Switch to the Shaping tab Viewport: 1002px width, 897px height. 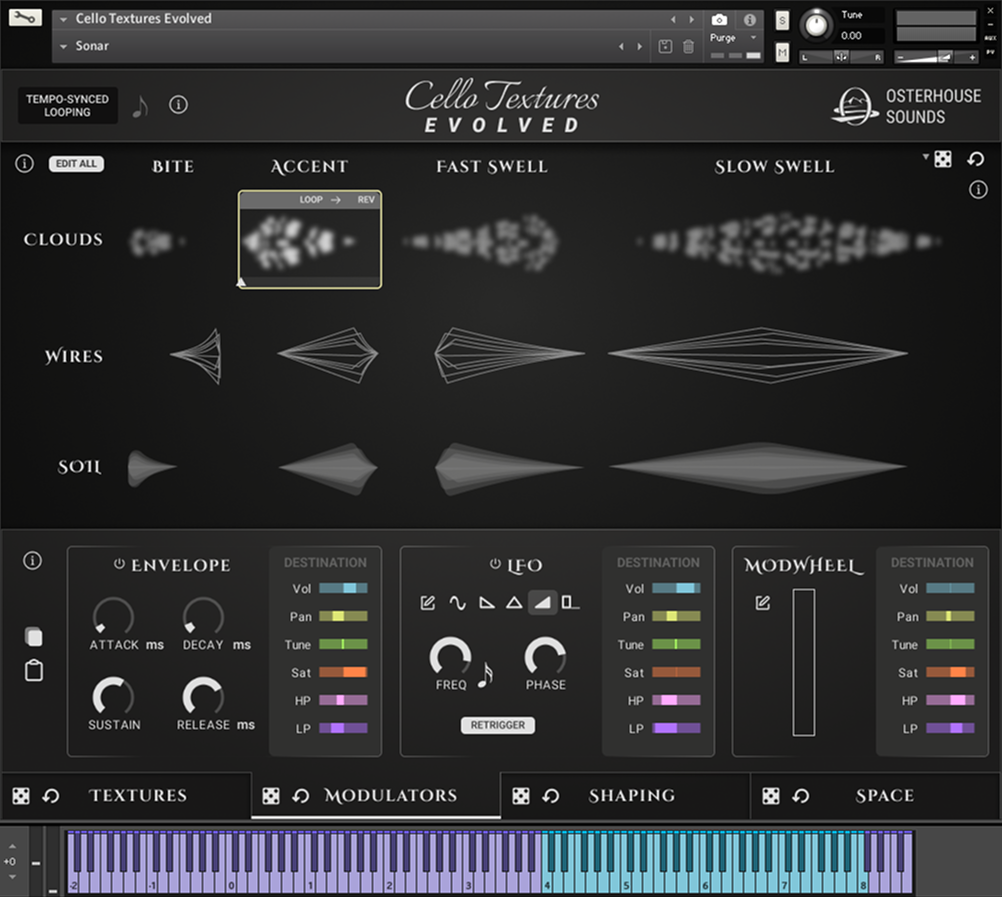(631, 796)
